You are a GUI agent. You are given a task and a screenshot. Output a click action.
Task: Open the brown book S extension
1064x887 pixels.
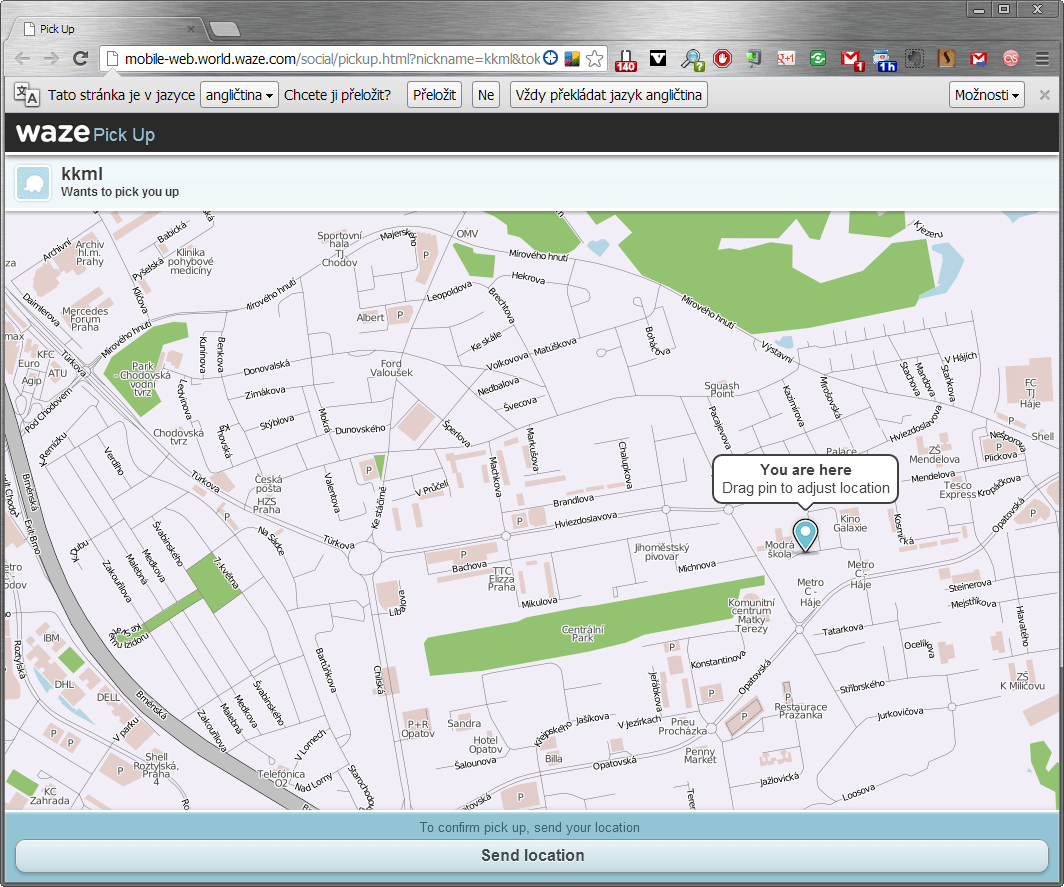946,58
